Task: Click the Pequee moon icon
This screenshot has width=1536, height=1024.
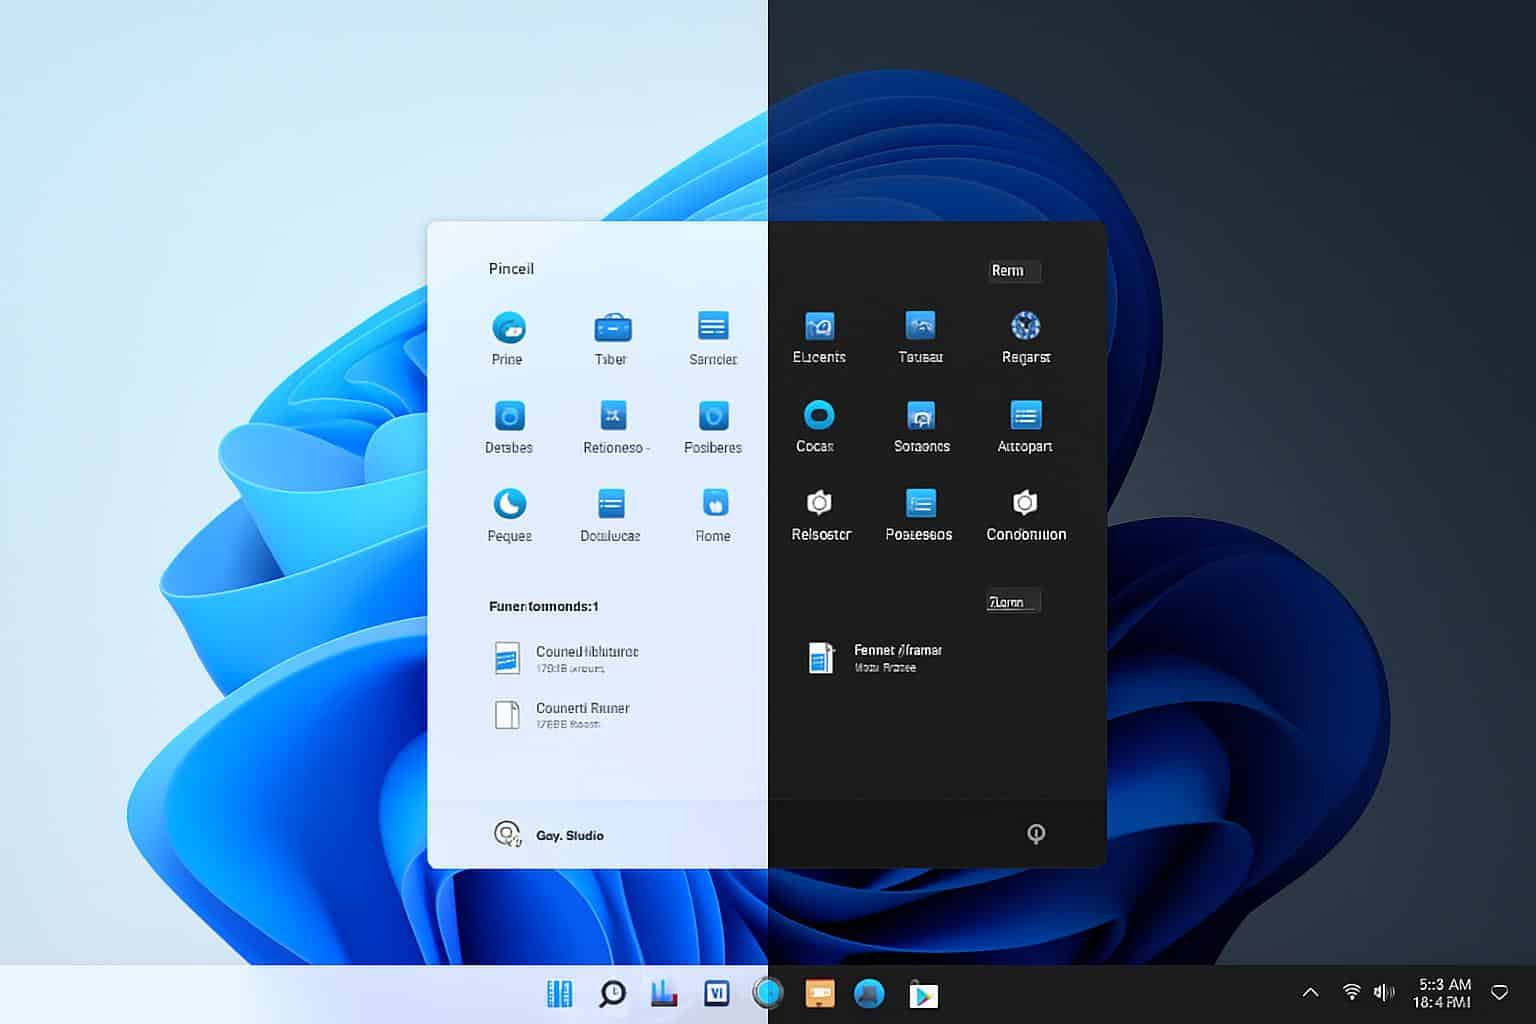Action: [x=509, y=504]
